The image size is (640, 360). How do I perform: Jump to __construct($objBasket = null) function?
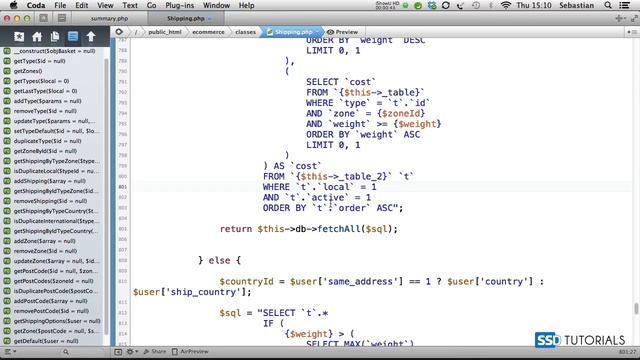(x=54, y=51)
